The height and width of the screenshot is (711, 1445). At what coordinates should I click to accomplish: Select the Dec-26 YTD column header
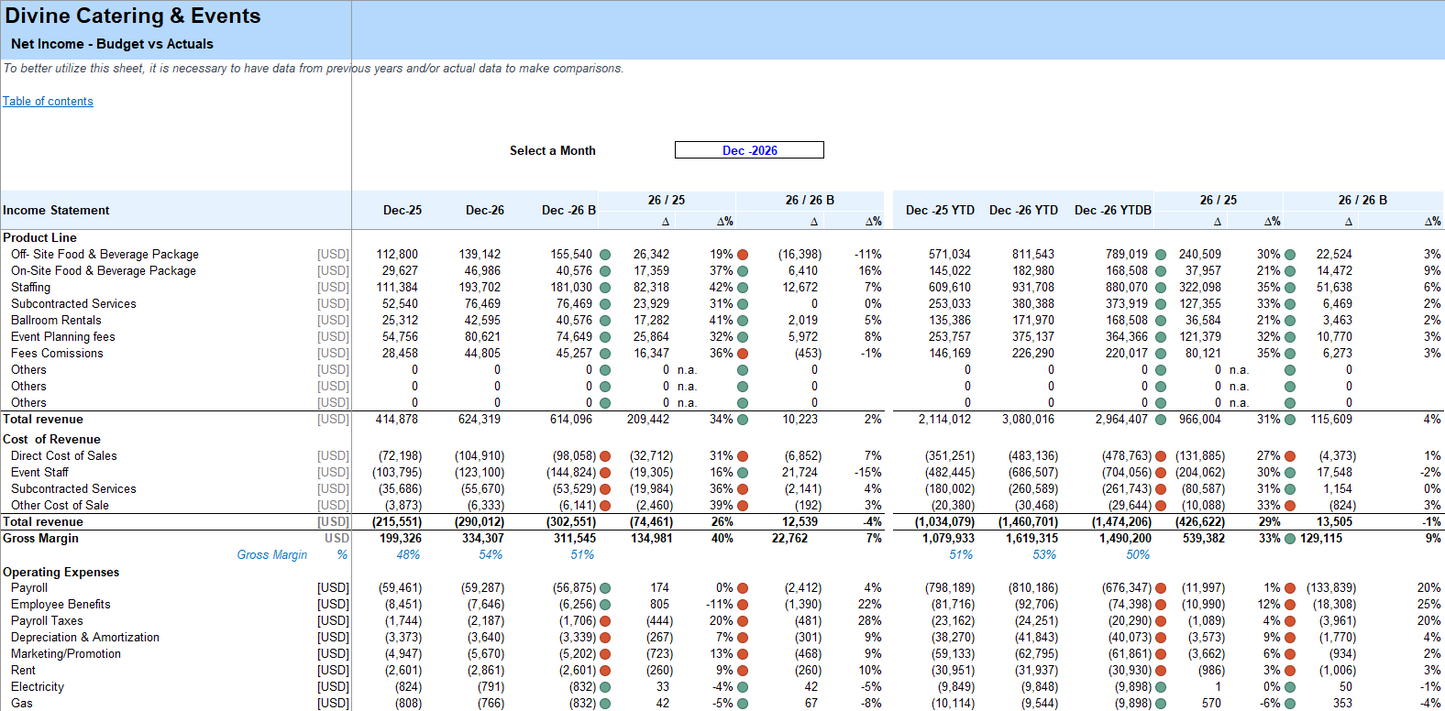[1023, 210]
